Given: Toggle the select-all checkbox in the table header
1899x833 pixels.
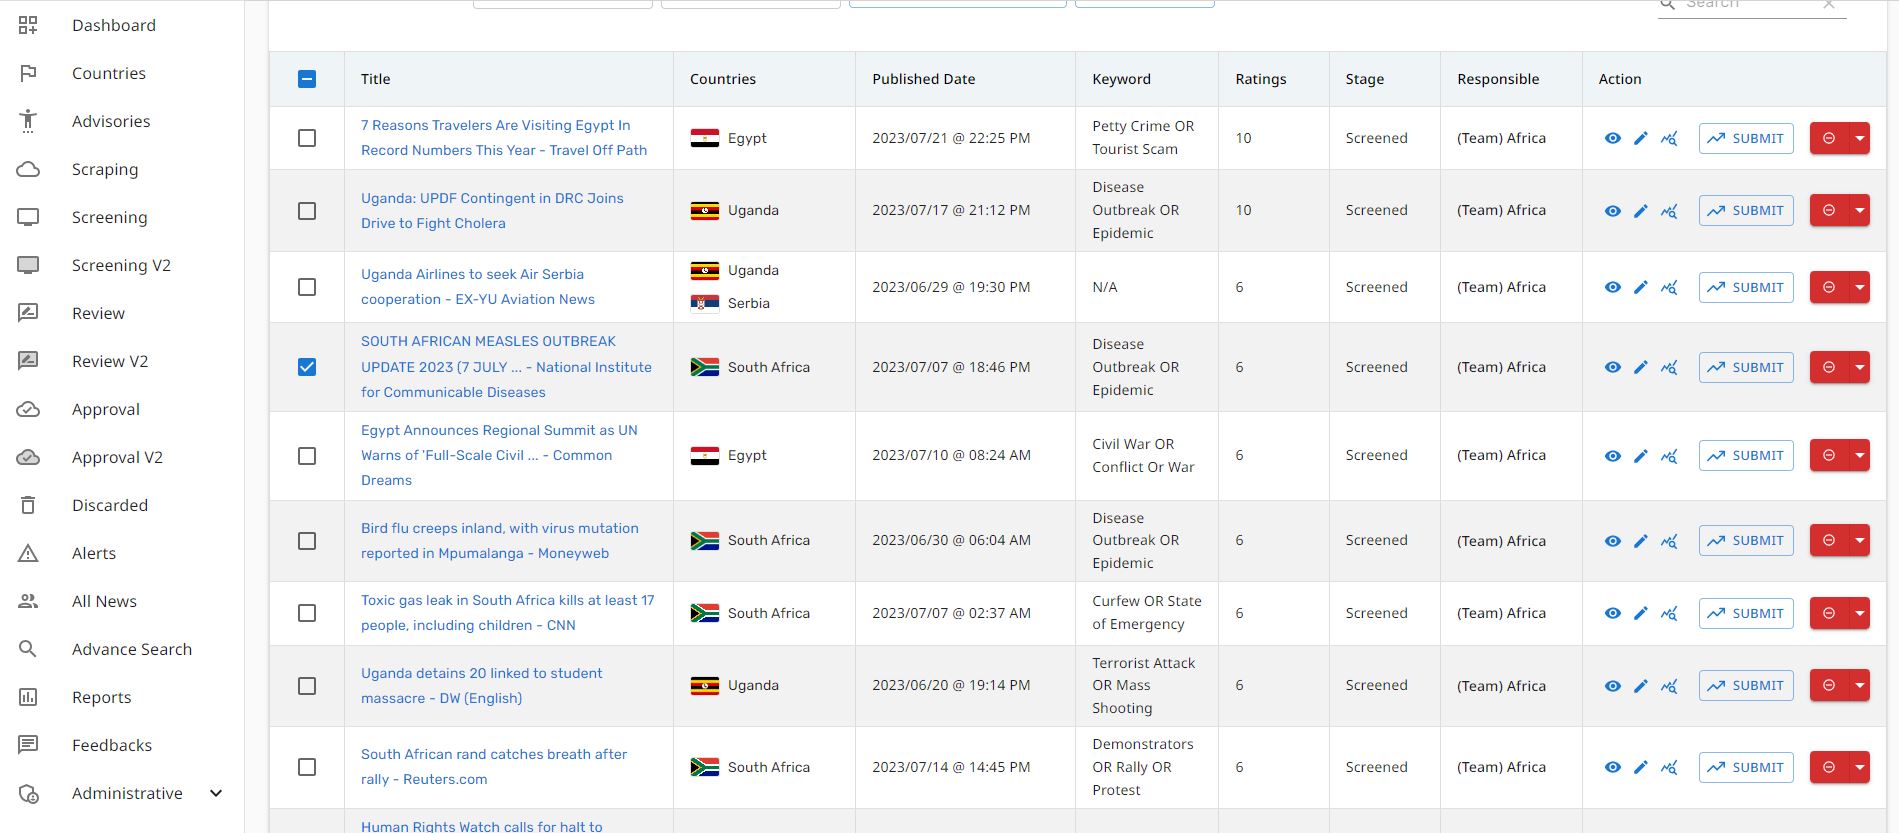Looking at the screenshot, I should 307,79.
